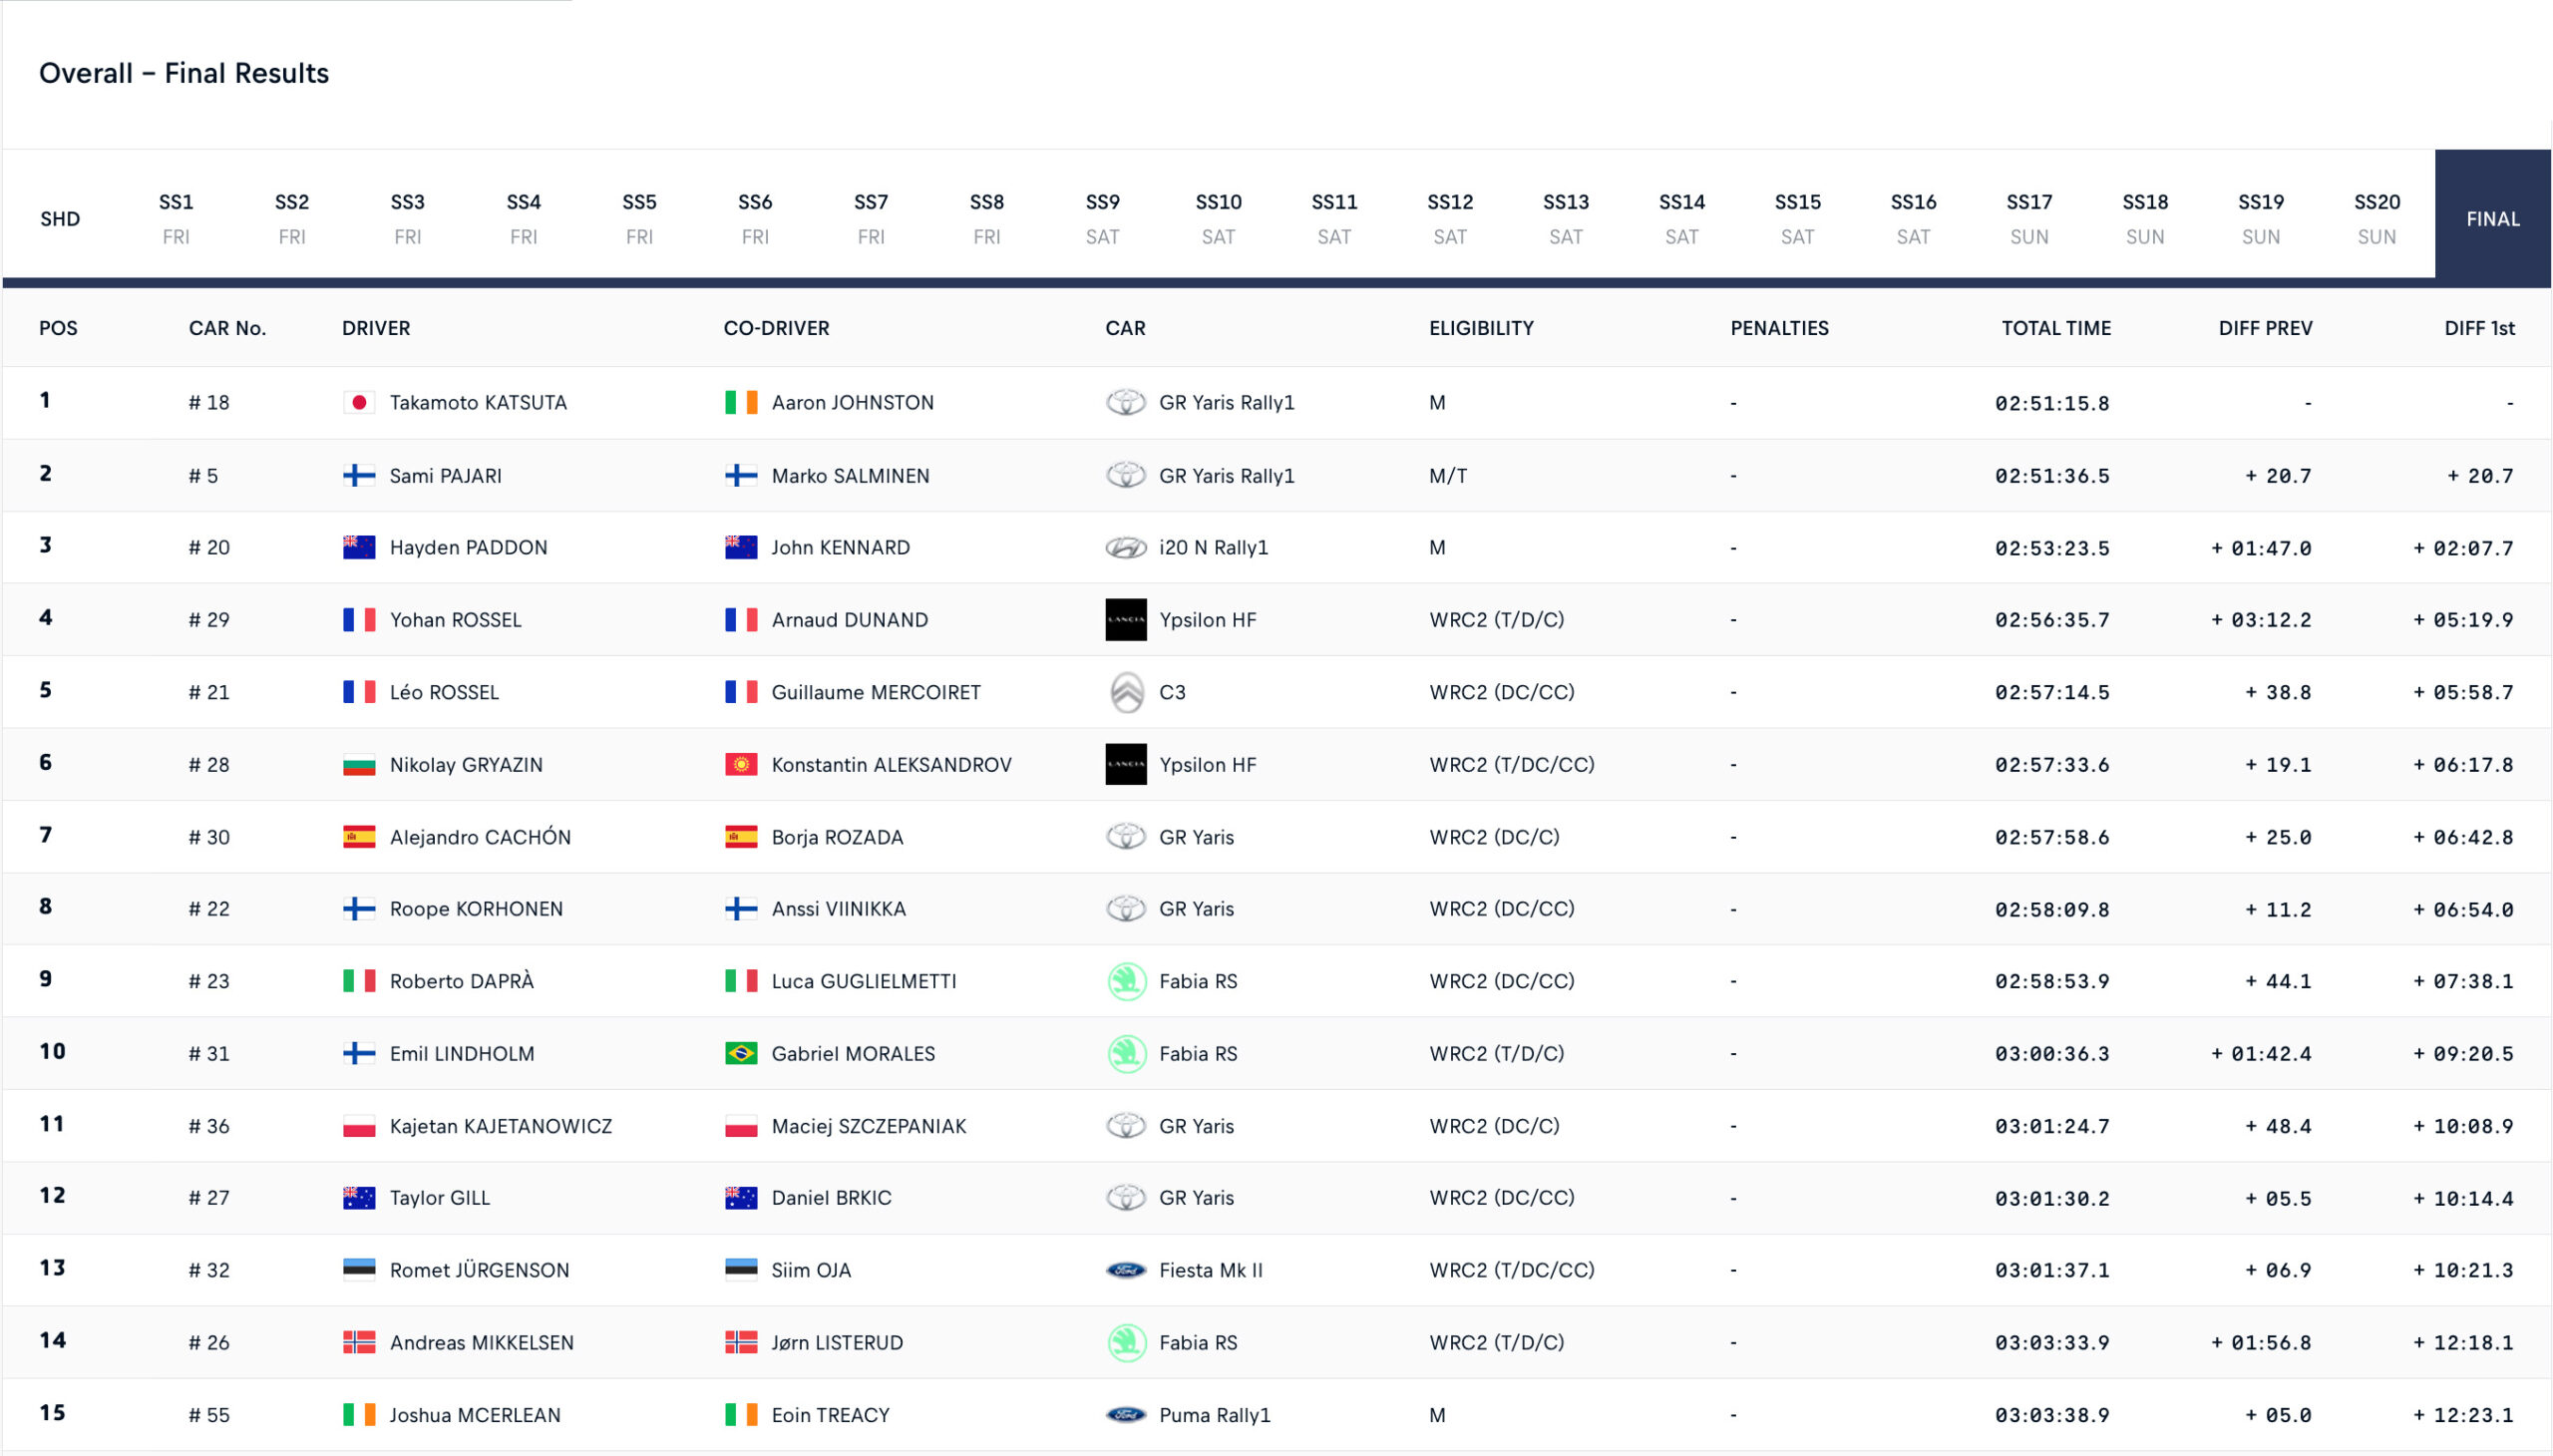Click Japanese flag beside Takamoto Katsuta
Viewport: 2553px width, 1456px height.
coord(358,402)
